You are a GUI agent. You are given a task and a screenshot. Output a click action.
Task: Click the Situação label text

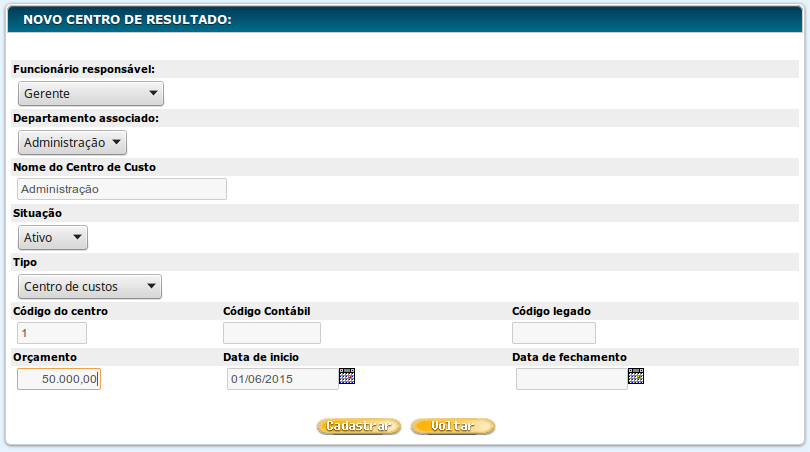pos(37,213)
